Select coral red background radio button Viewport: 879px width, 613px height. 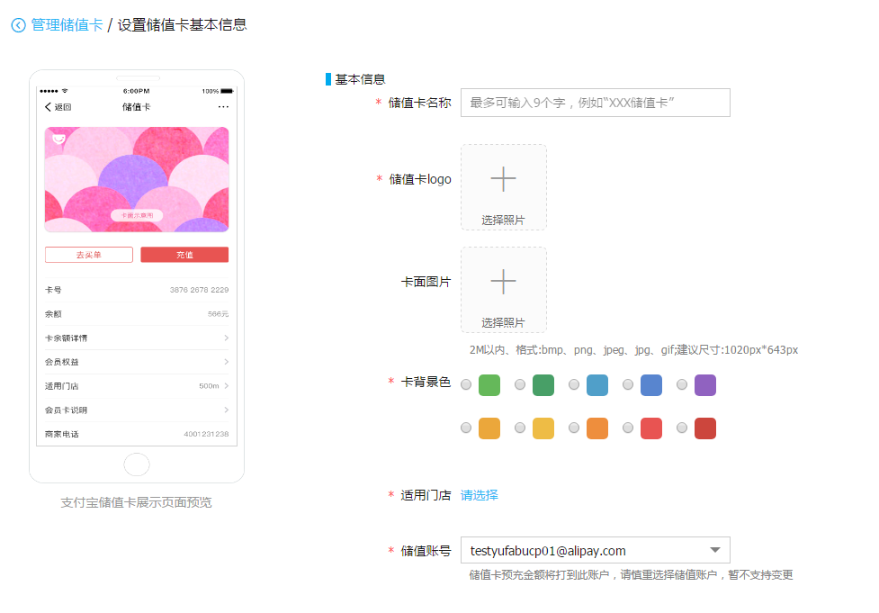(628, 428)
